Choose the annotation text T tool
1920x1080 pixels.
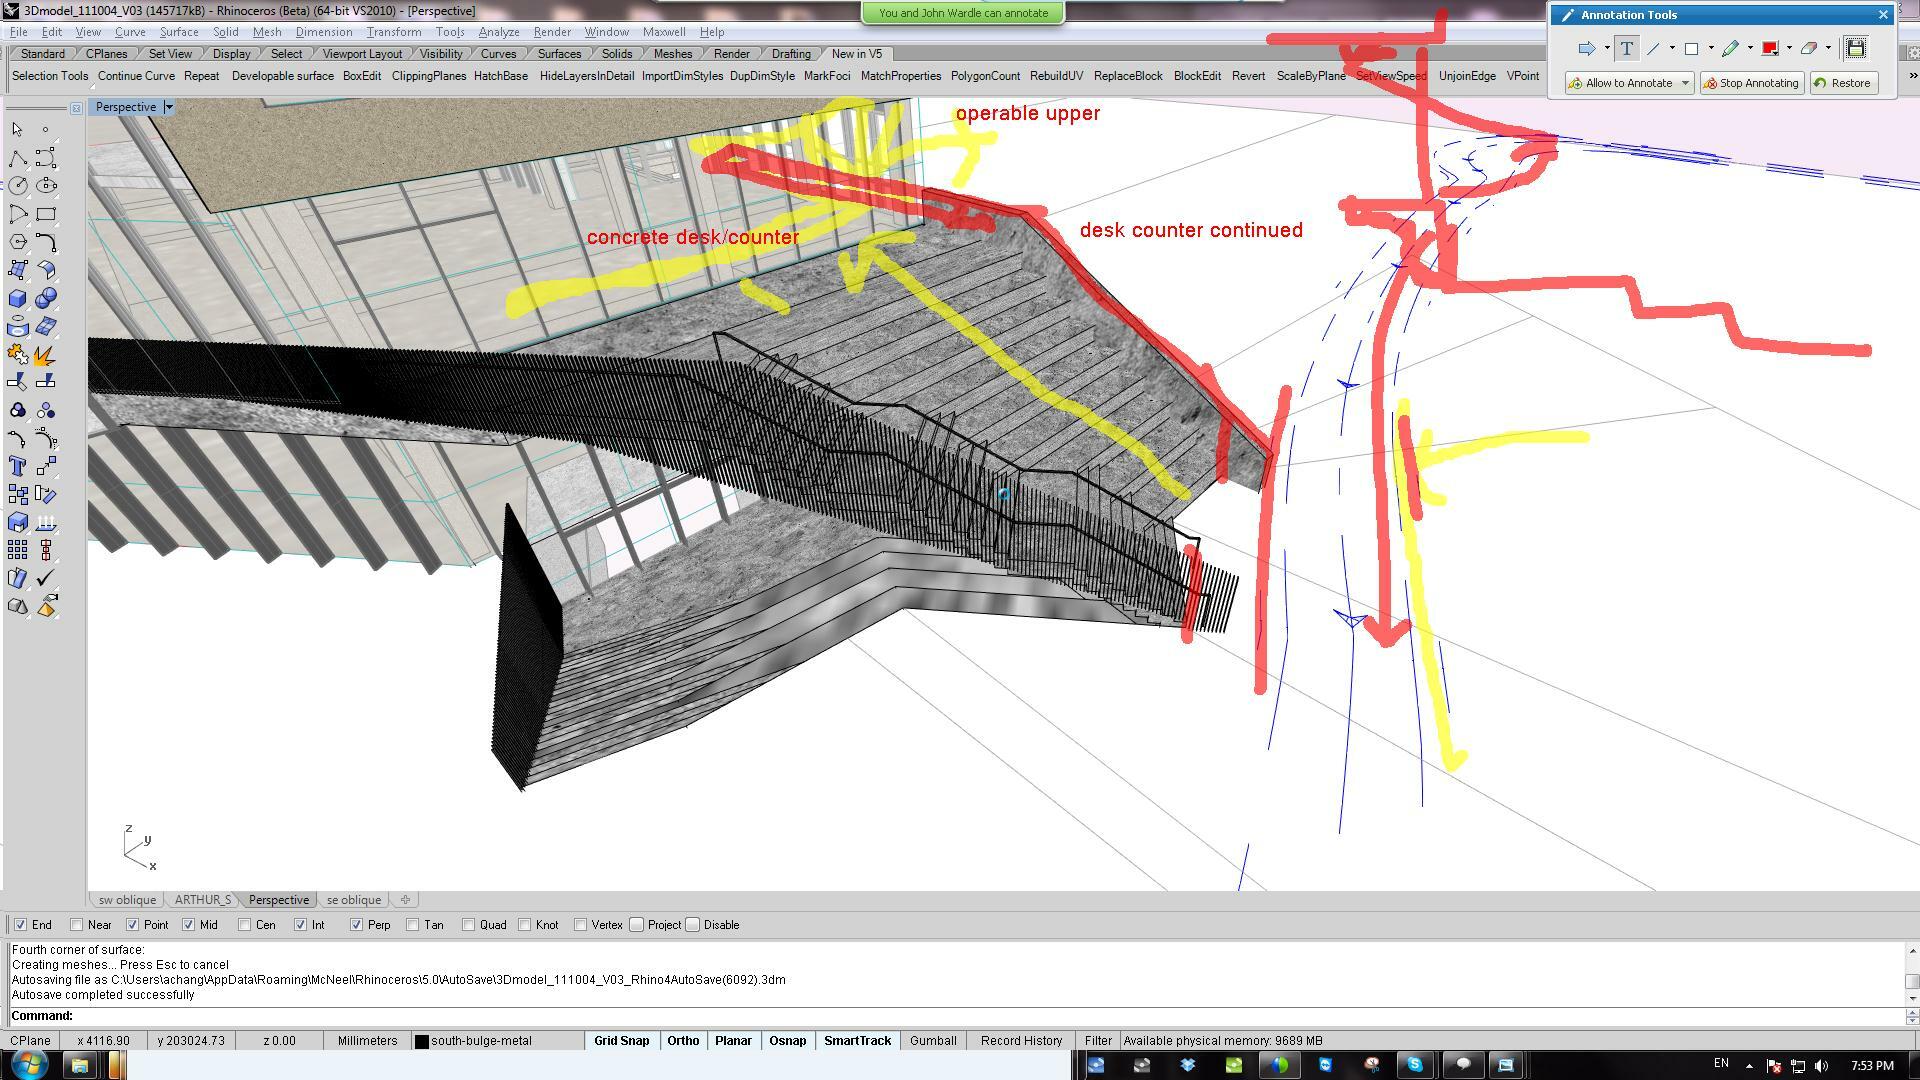pos(1626,48)
